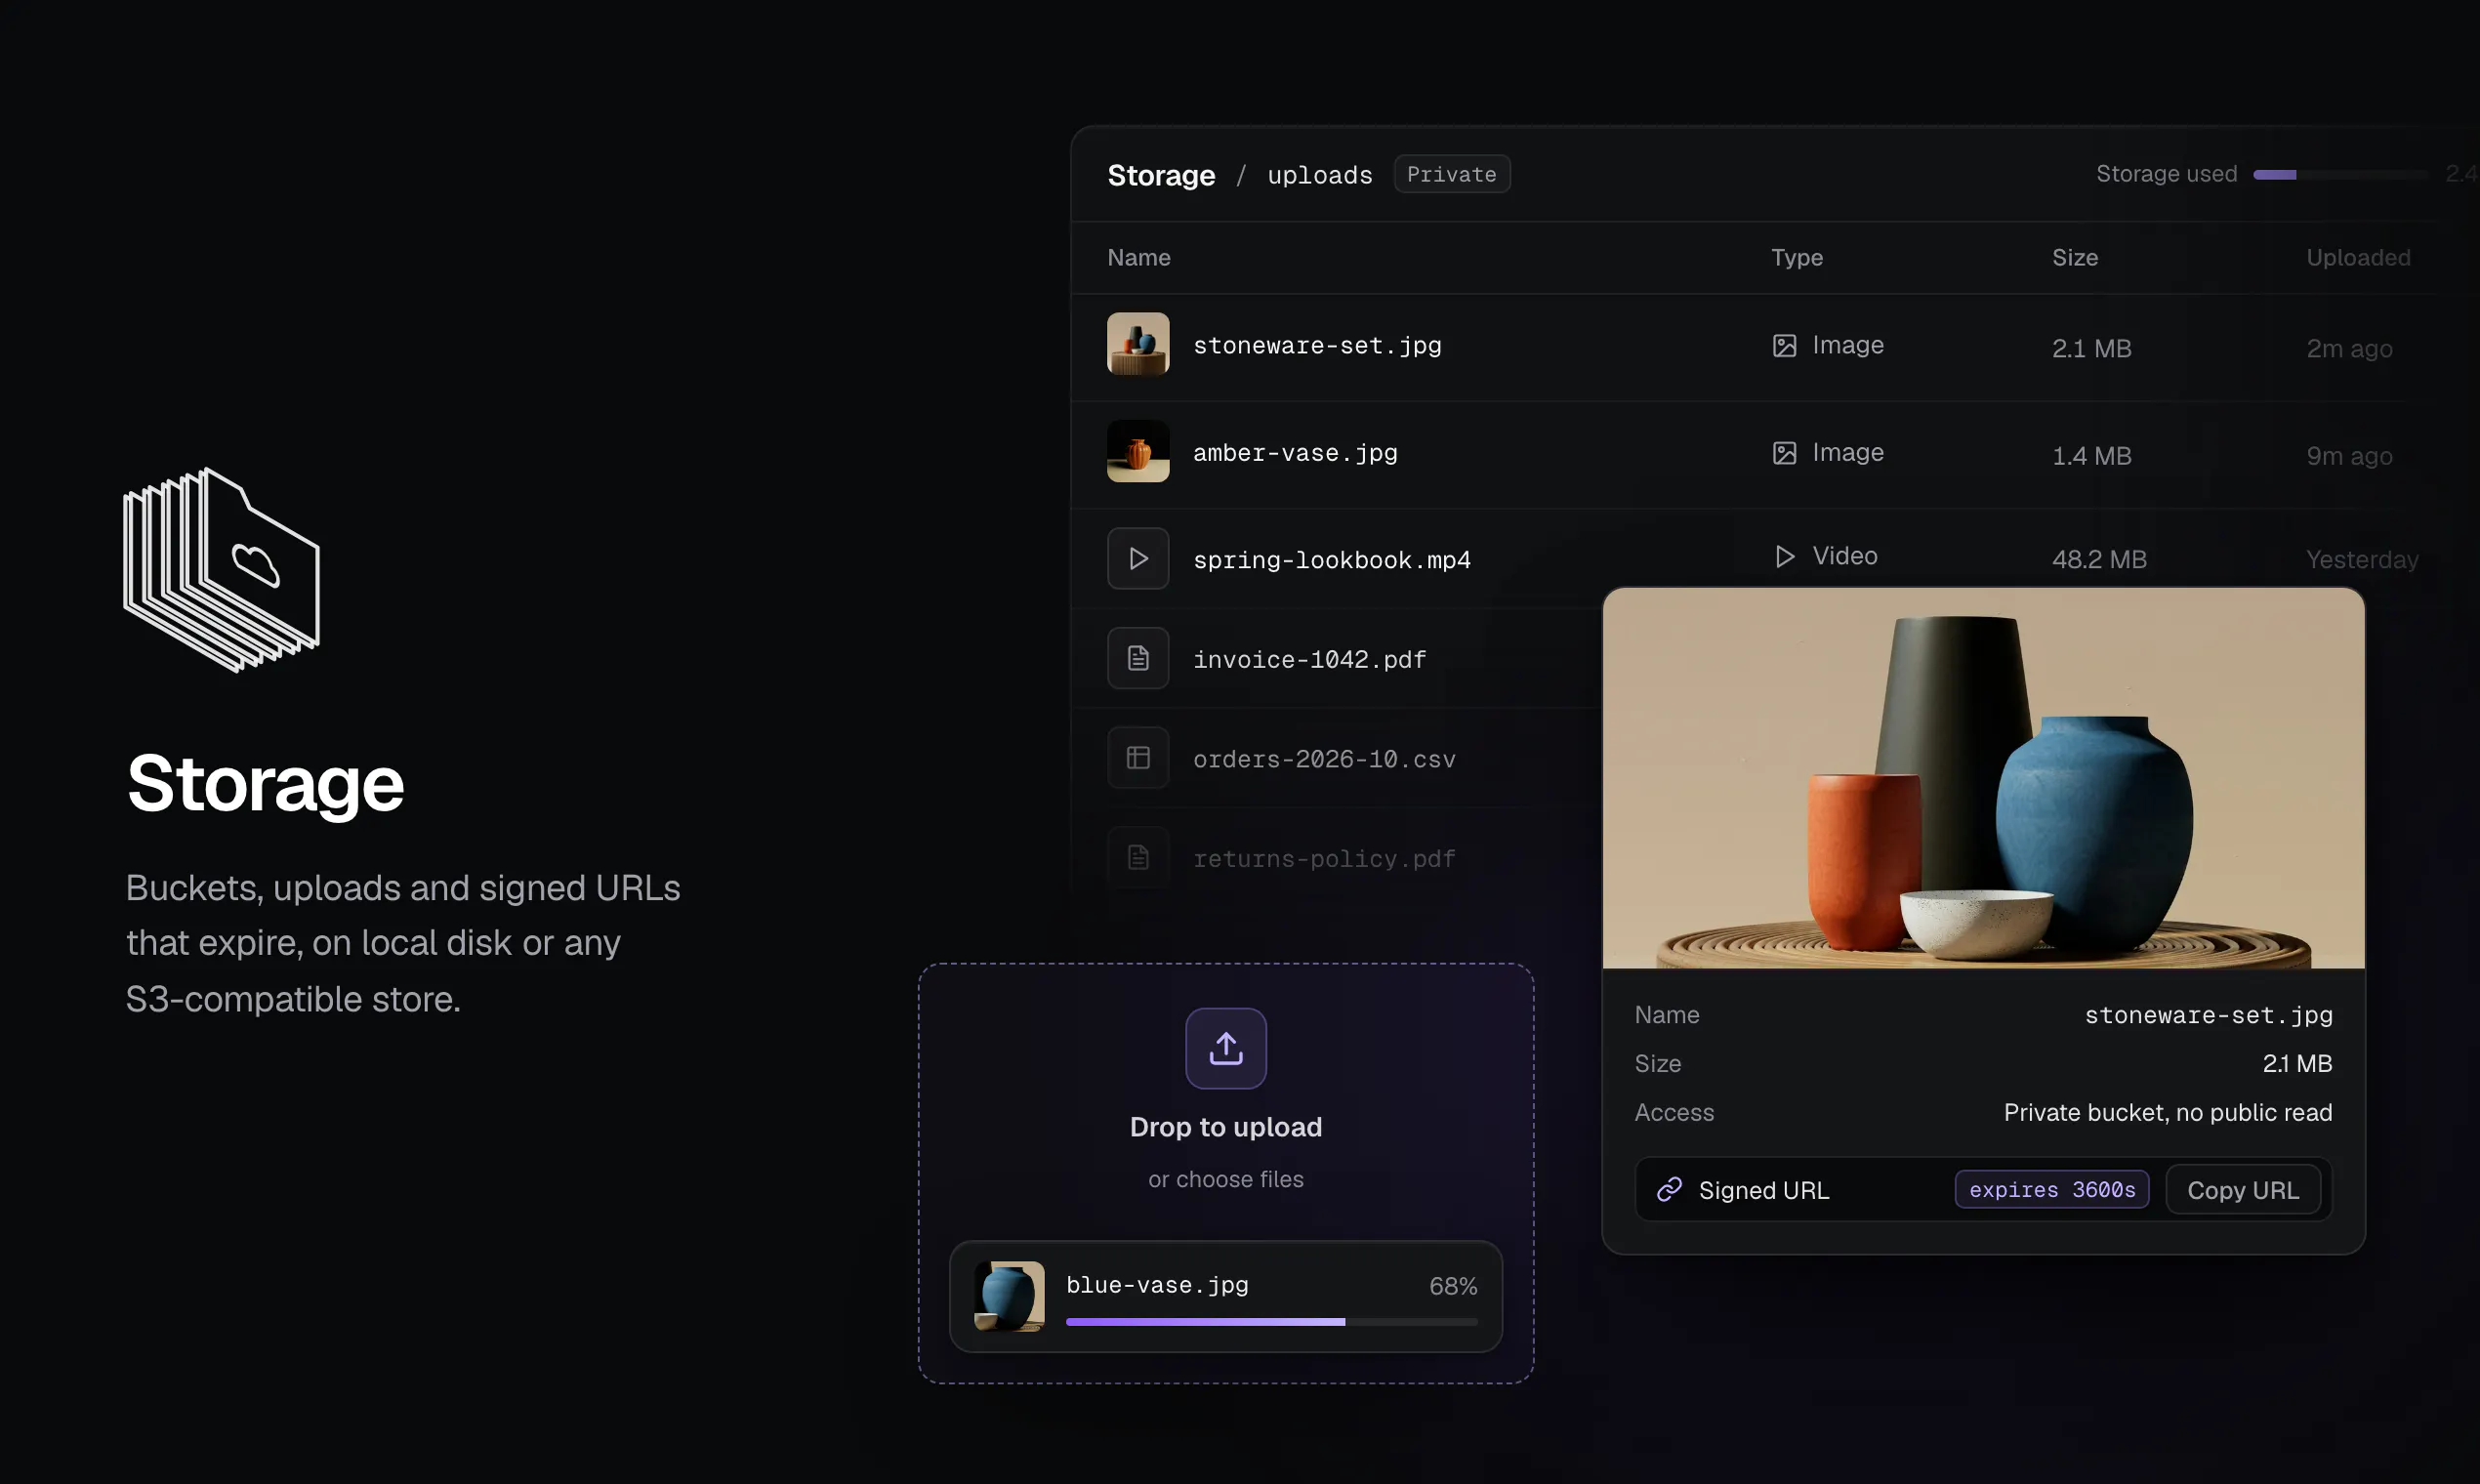Click the 1.4 MB size value
This screenshot has height=1484, width=2480.
pyautogui.click(x=2092, y=456)
